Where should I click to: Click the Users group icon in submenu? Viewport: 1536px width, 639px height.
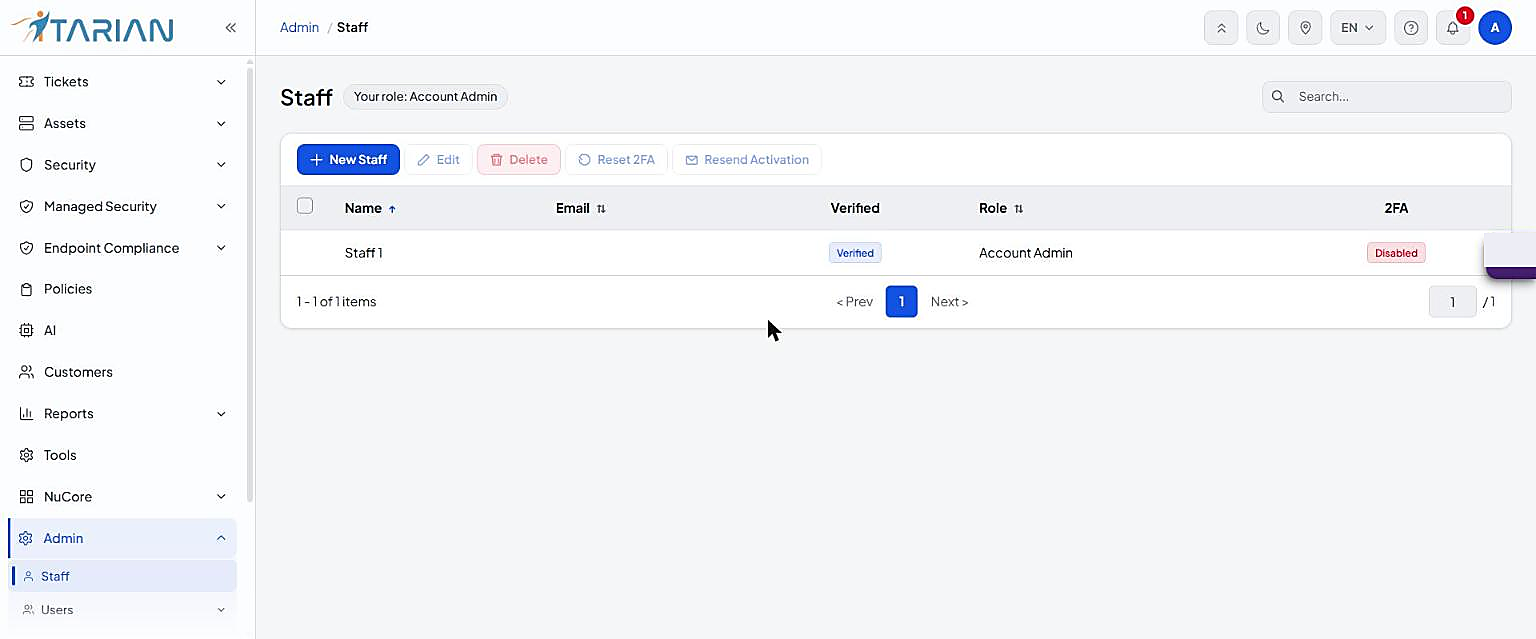coord(28,609)
